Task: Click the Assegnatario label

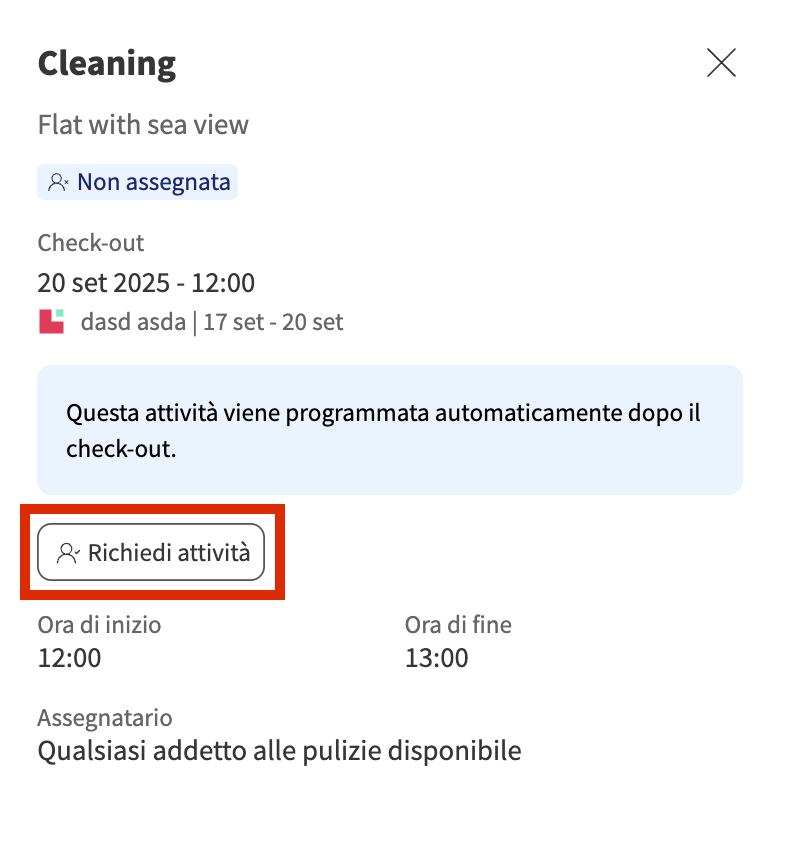Action: tap(105, 717)
